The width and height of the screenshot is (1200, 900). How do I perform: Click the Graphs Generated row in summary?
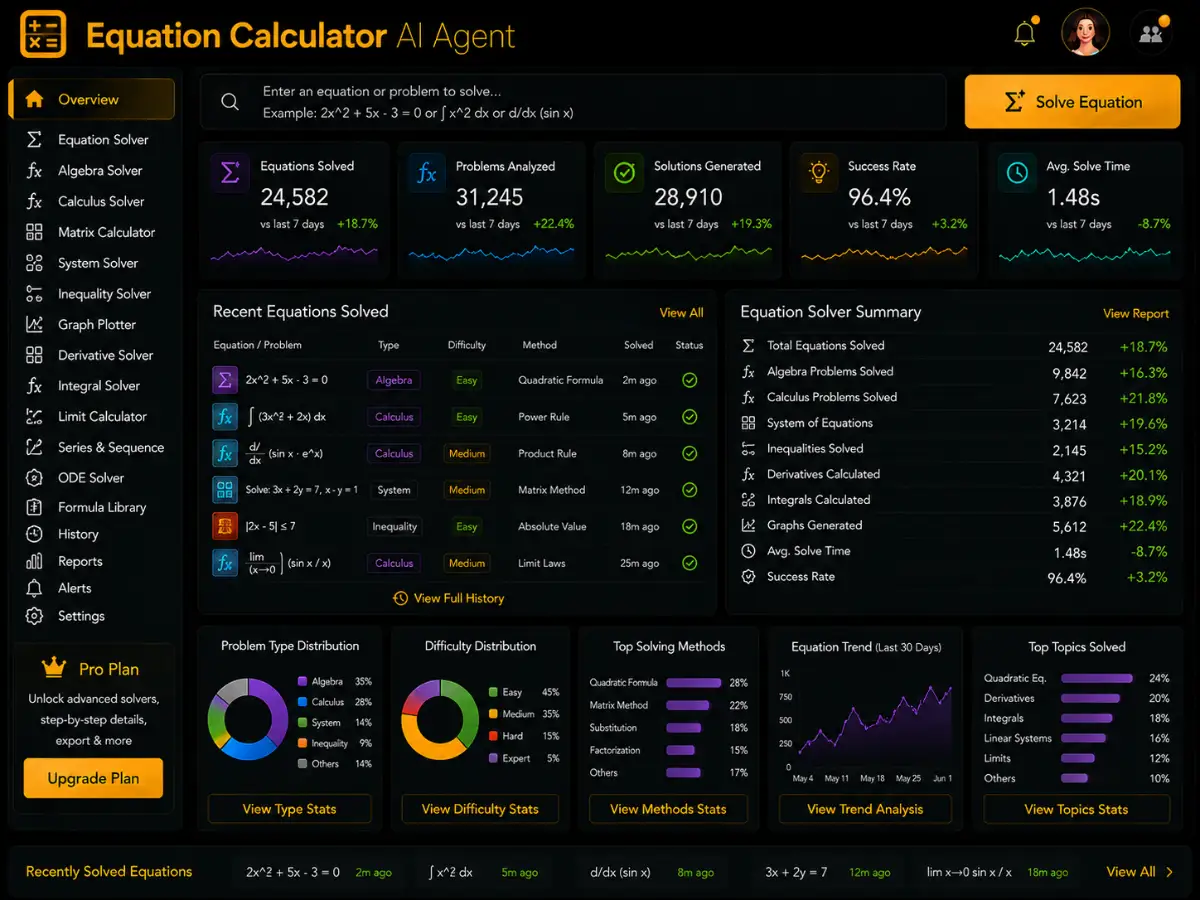click(954, 525)
